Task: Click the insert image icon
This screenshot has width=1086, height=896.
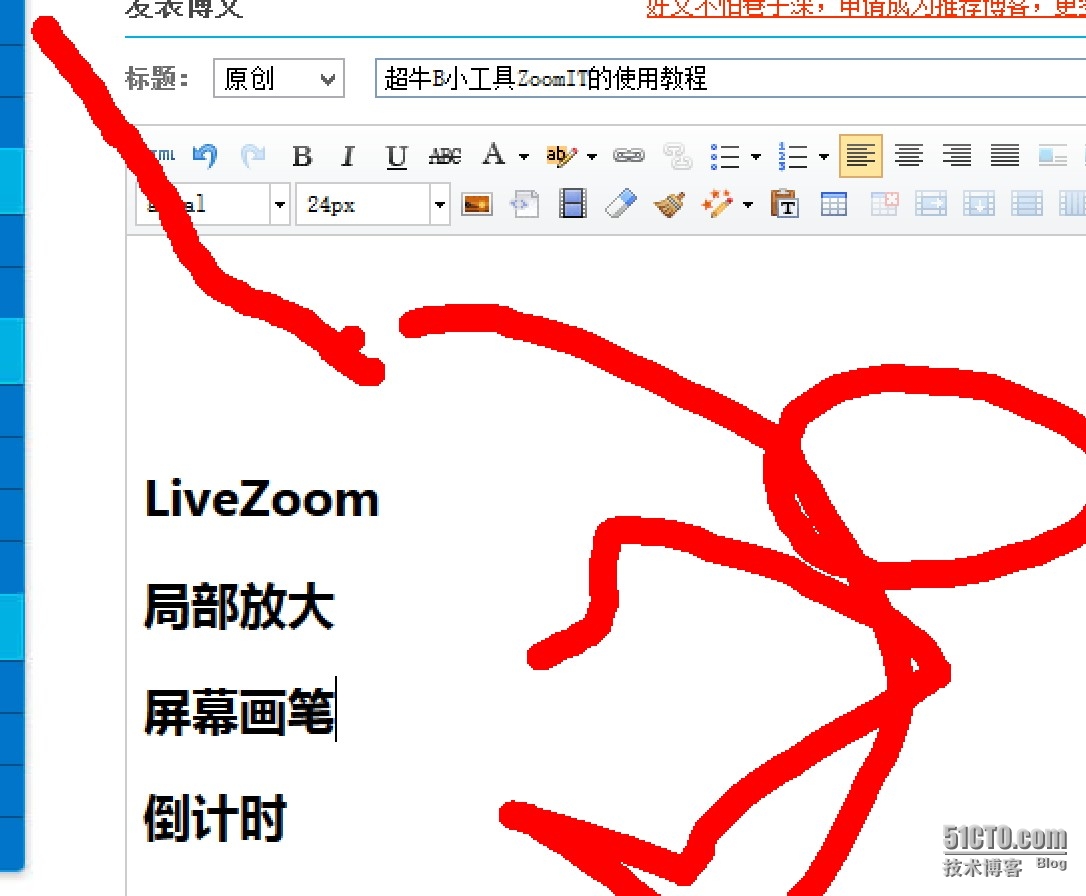Action: coord(477,204)
